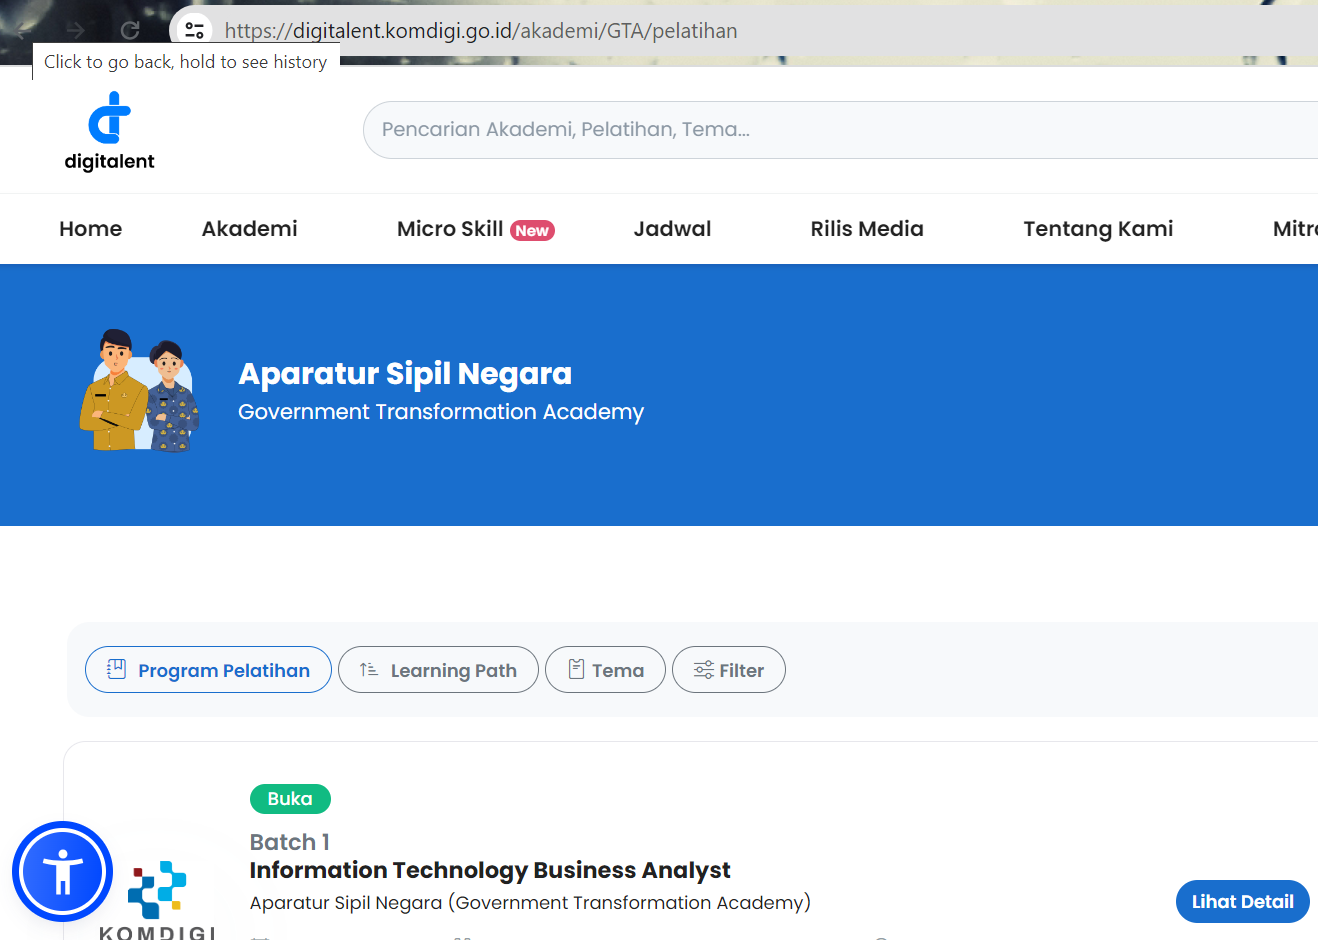Viewport: 1318px width, 940px height.
Task: Click the site information icon in address bar
Action: click(195, 31)
